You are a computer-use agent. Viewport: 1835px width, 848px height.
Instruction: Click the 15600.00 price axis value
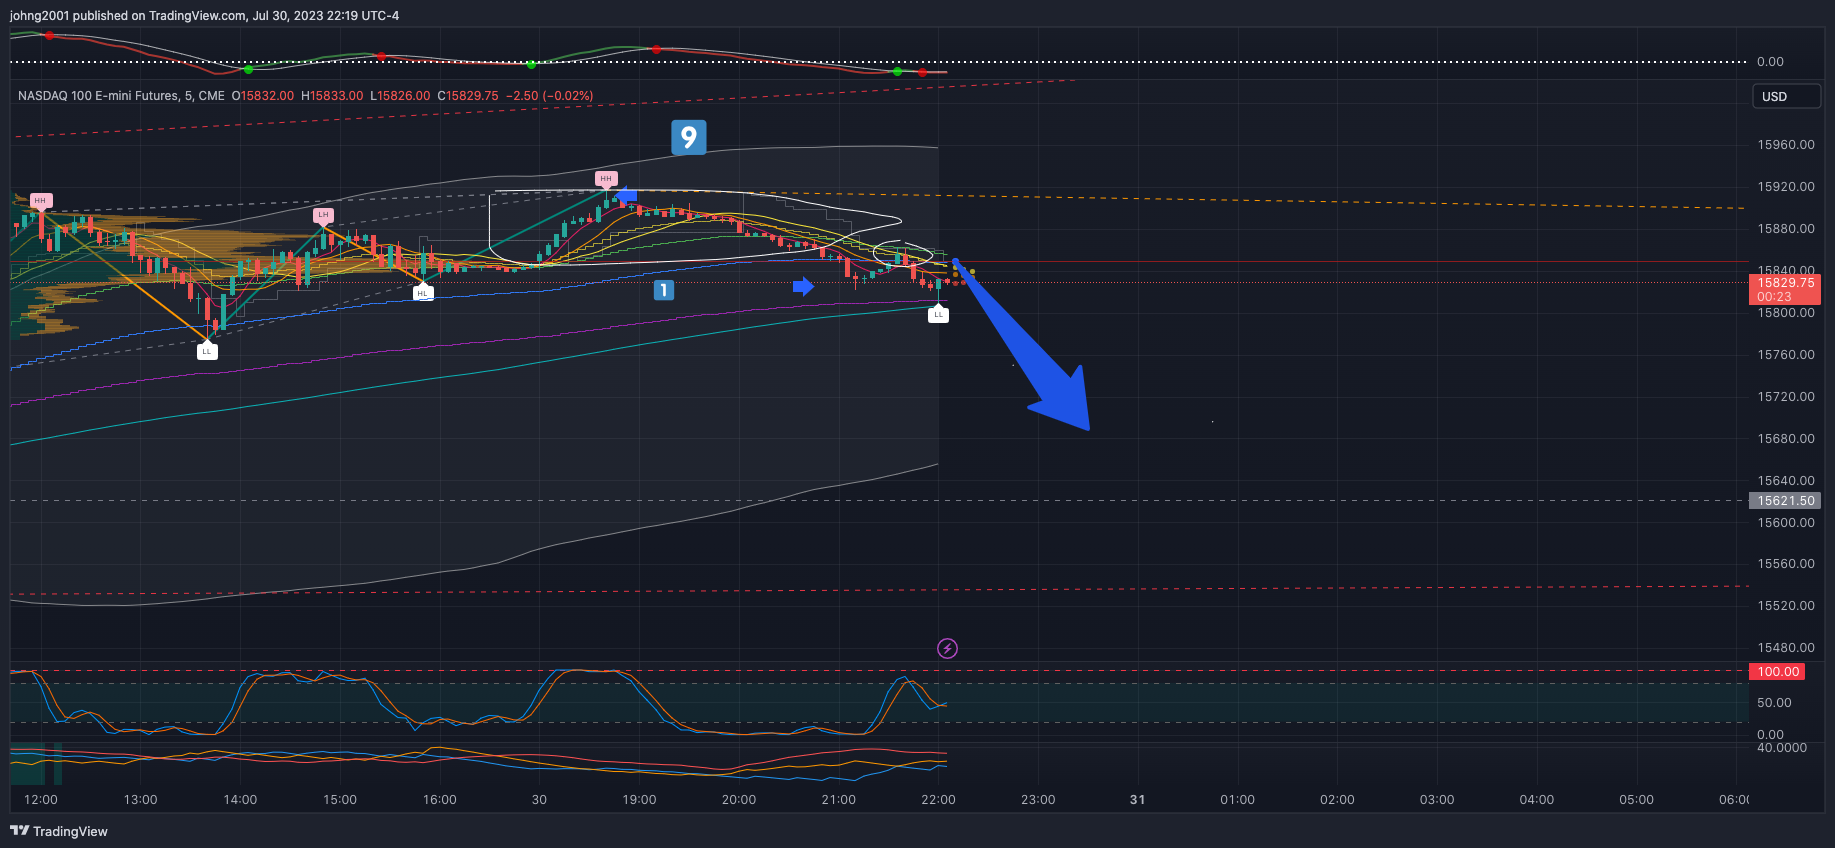[1786, 523]
